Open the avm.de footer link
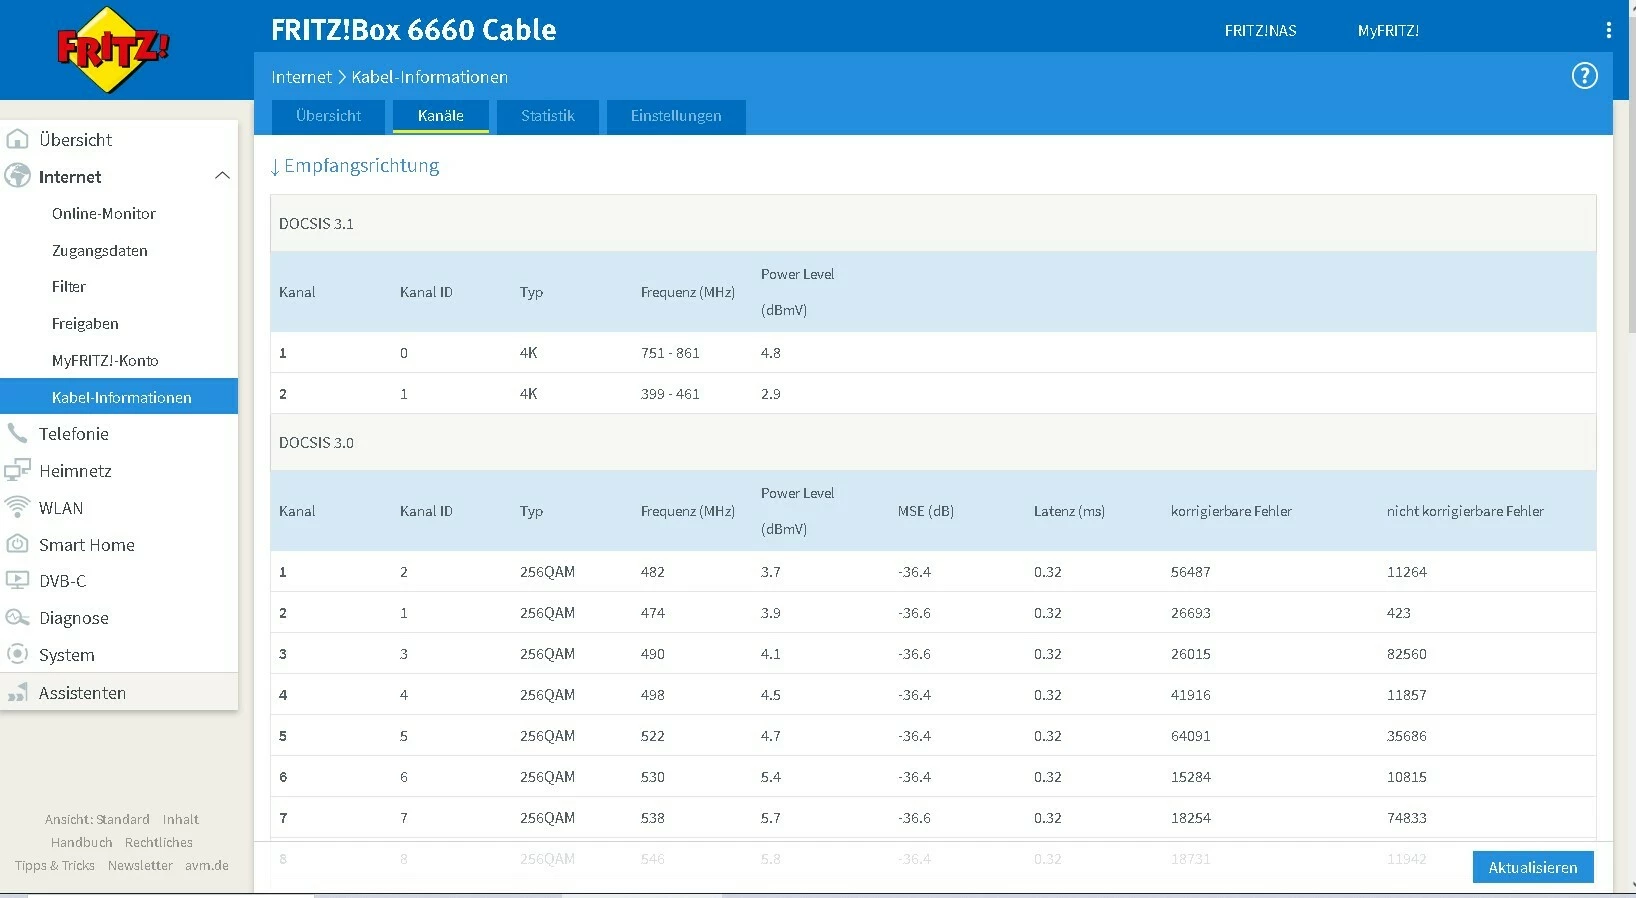1636x898 pixels. coord(207,865)
